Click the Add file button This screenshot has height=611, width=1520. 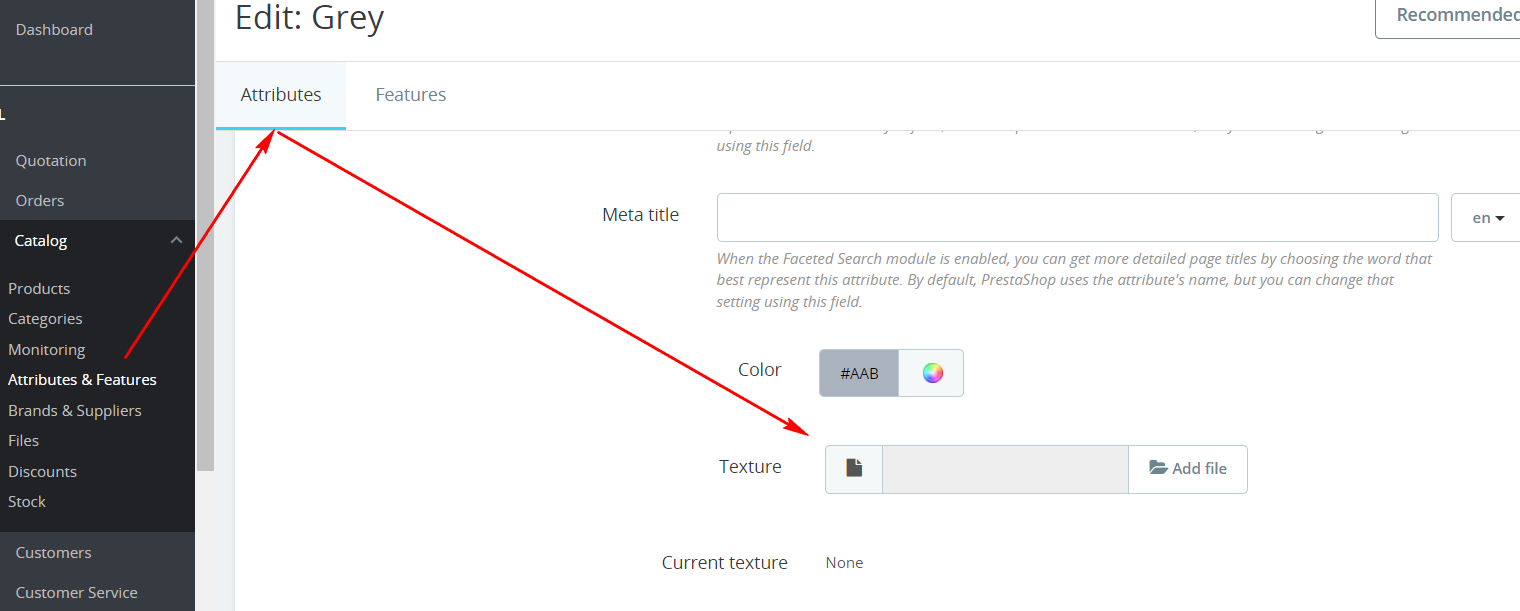[x=1188, y=468]
